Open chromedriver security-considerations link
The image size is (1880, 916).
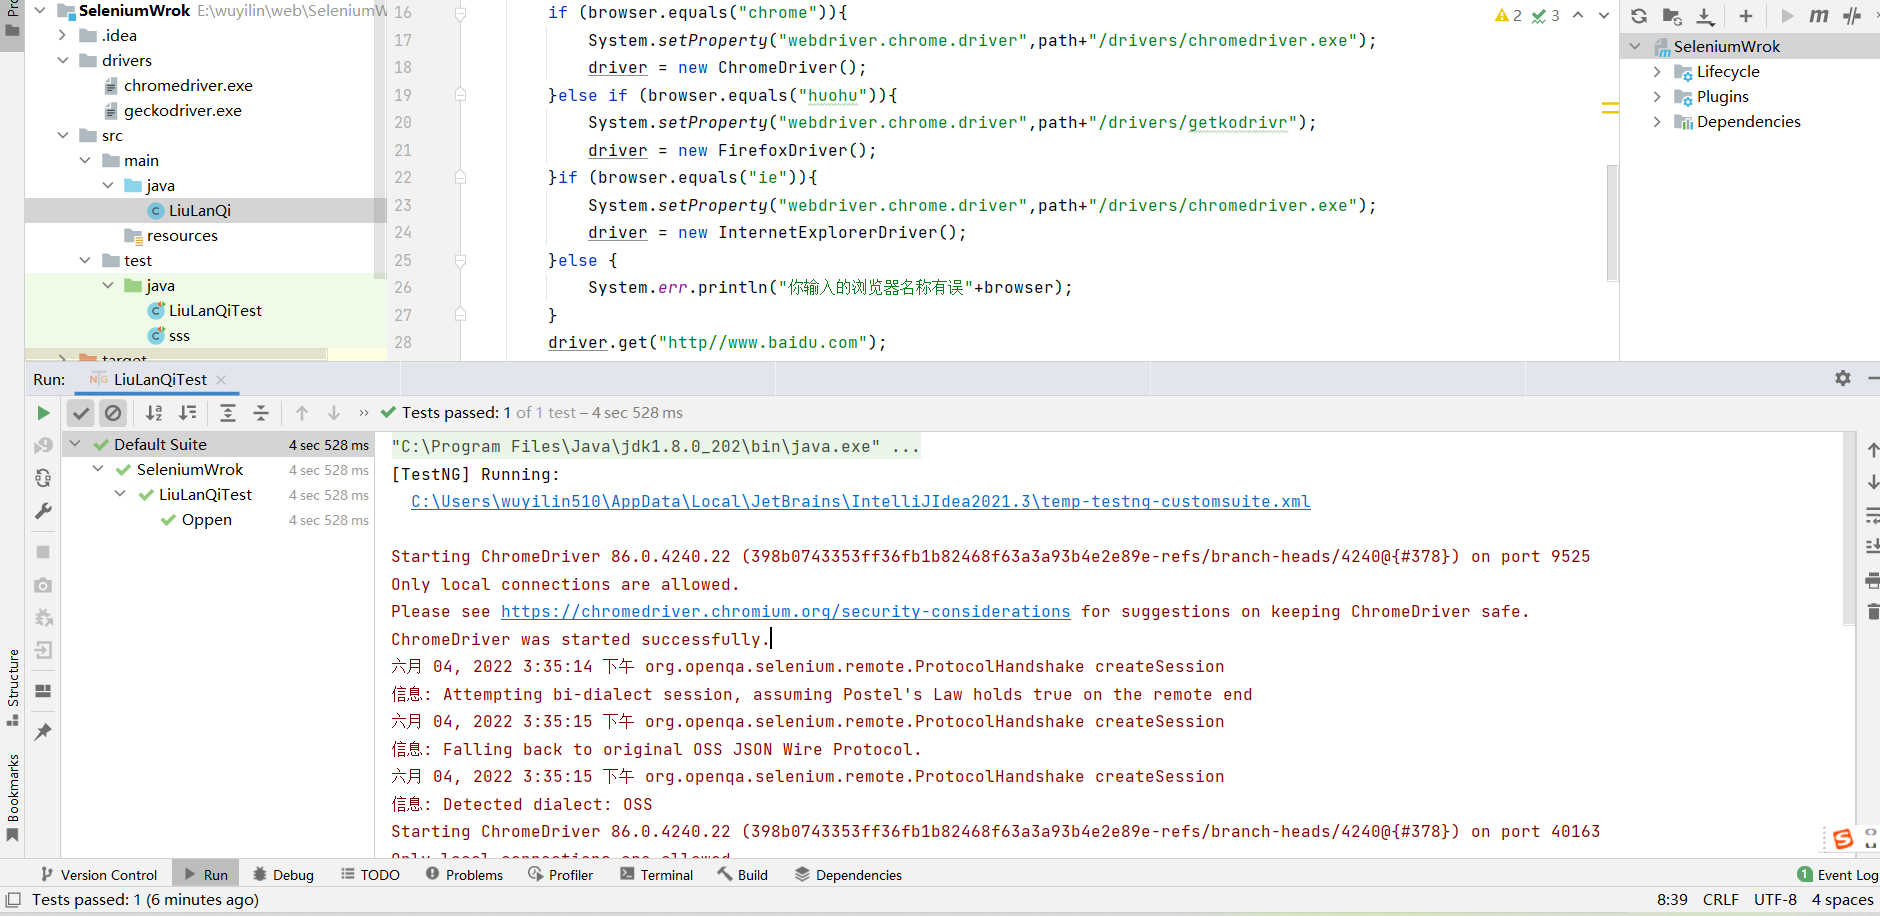click(786, 612)
